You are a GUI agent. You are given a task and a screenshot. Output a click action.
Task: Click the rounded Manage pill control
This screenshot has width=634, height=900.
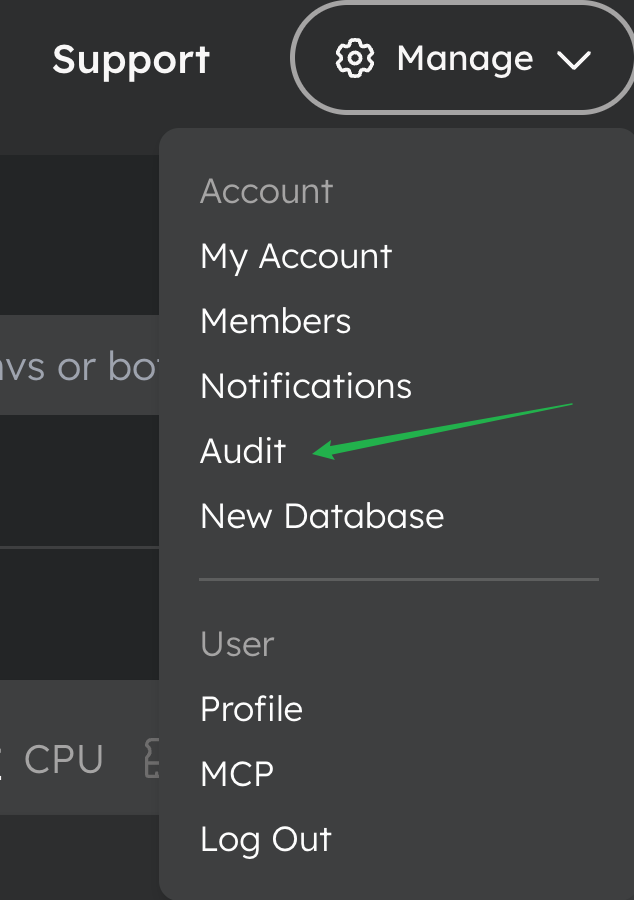(x=463, y=58)
